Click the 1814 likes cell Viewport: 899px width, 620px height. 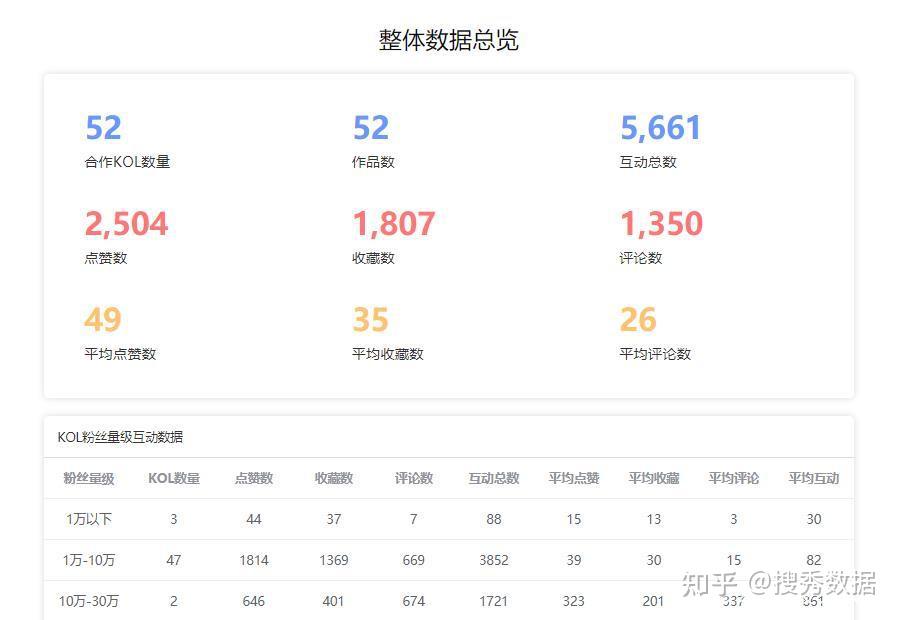(x=254, y=560)
